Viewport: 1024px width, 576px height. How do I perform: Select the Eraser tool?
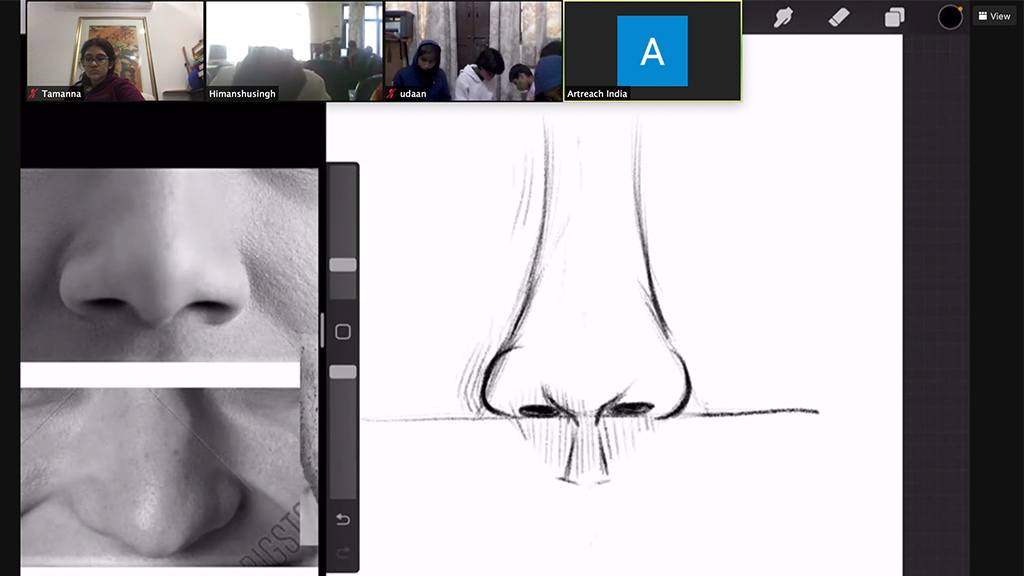pos(839,17)
